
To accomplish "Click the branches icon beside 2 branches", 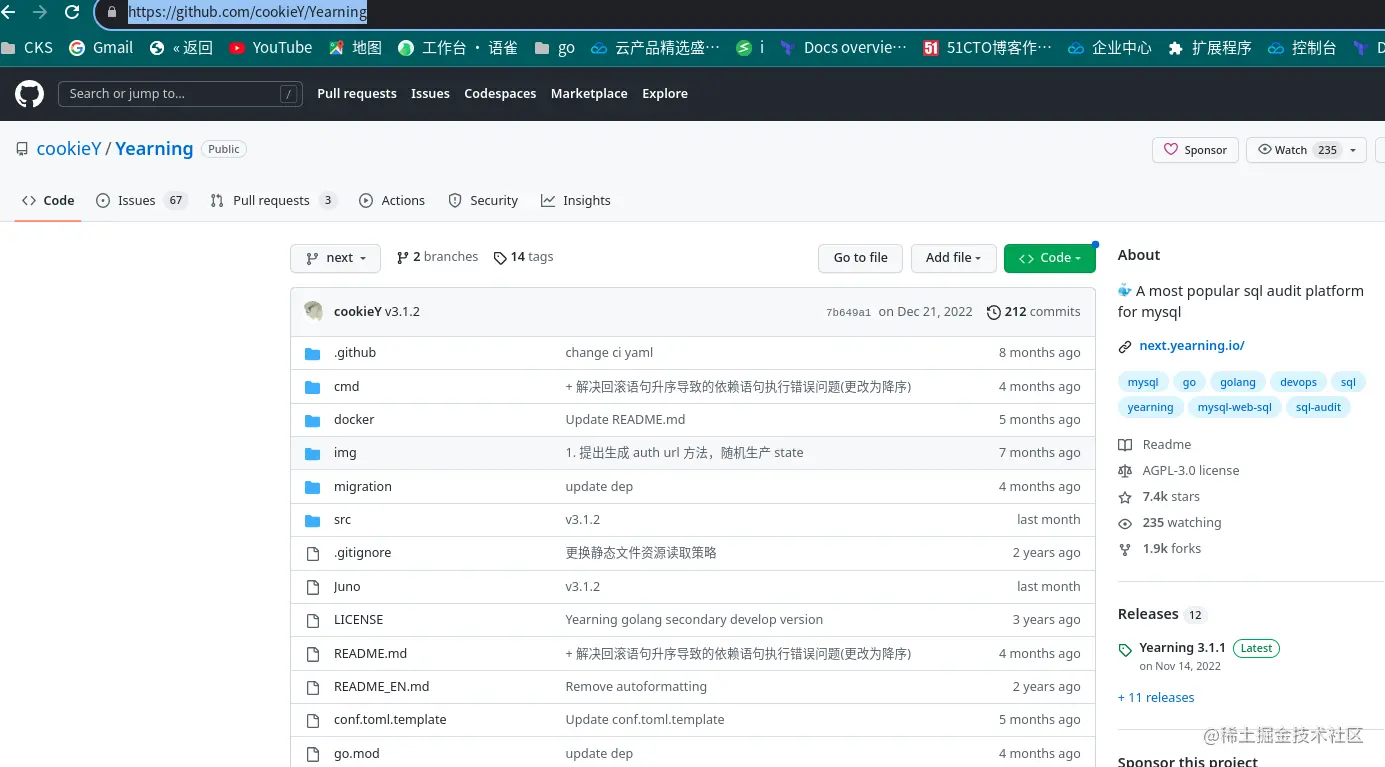I will tap(402, 258).
